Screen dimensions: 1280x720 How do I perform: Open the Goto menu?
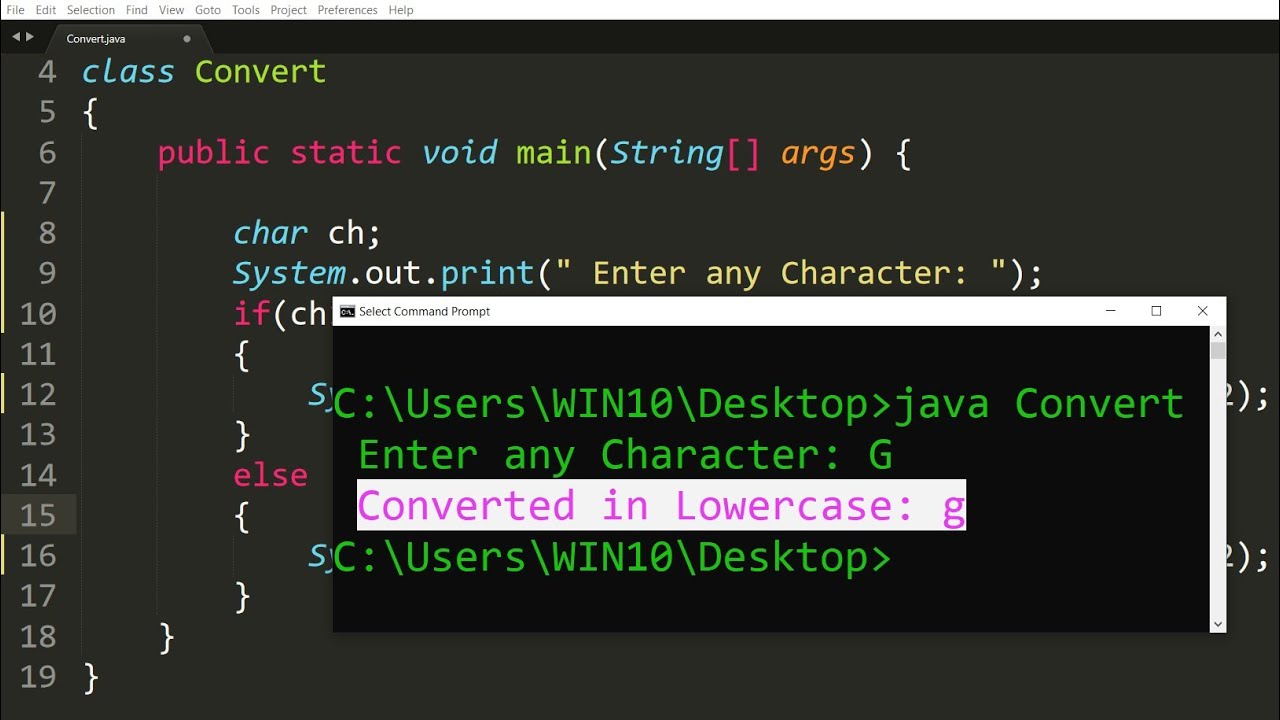pyautogui.click(x=208, y=10)
